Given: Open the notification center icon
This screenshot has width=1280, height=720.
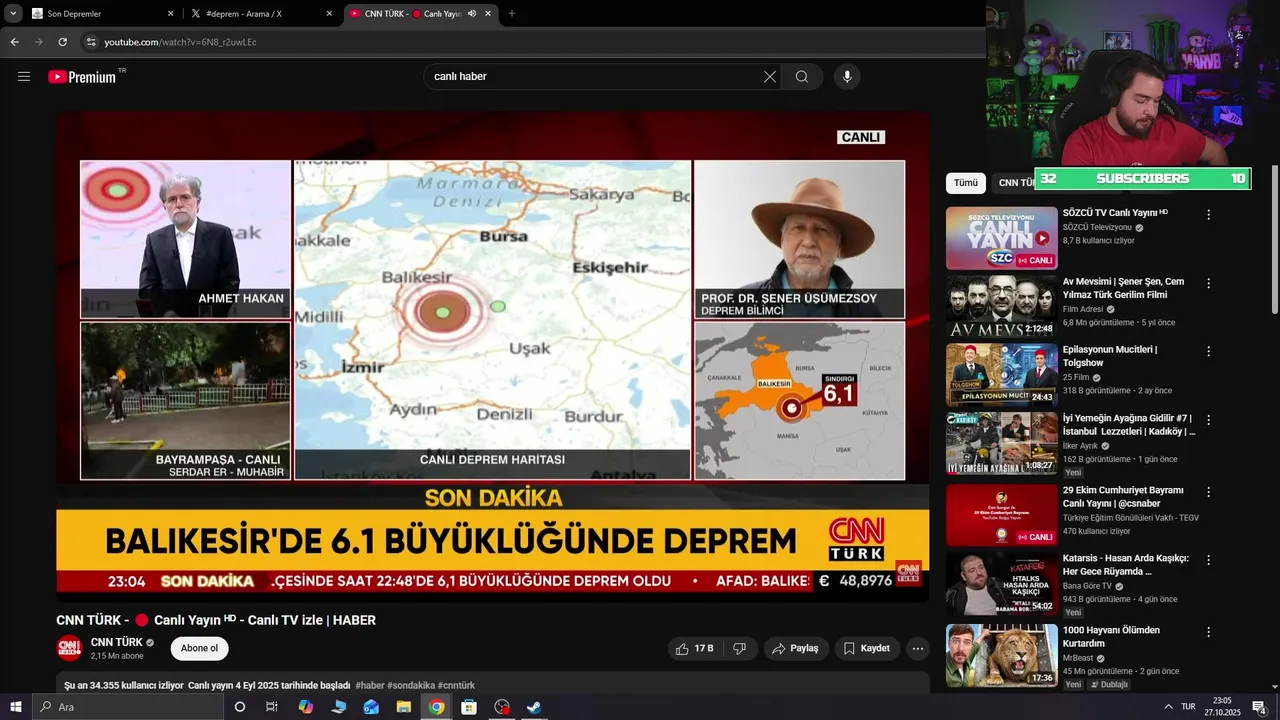Looking at the screenshot, I should [x=1259, y=707].
